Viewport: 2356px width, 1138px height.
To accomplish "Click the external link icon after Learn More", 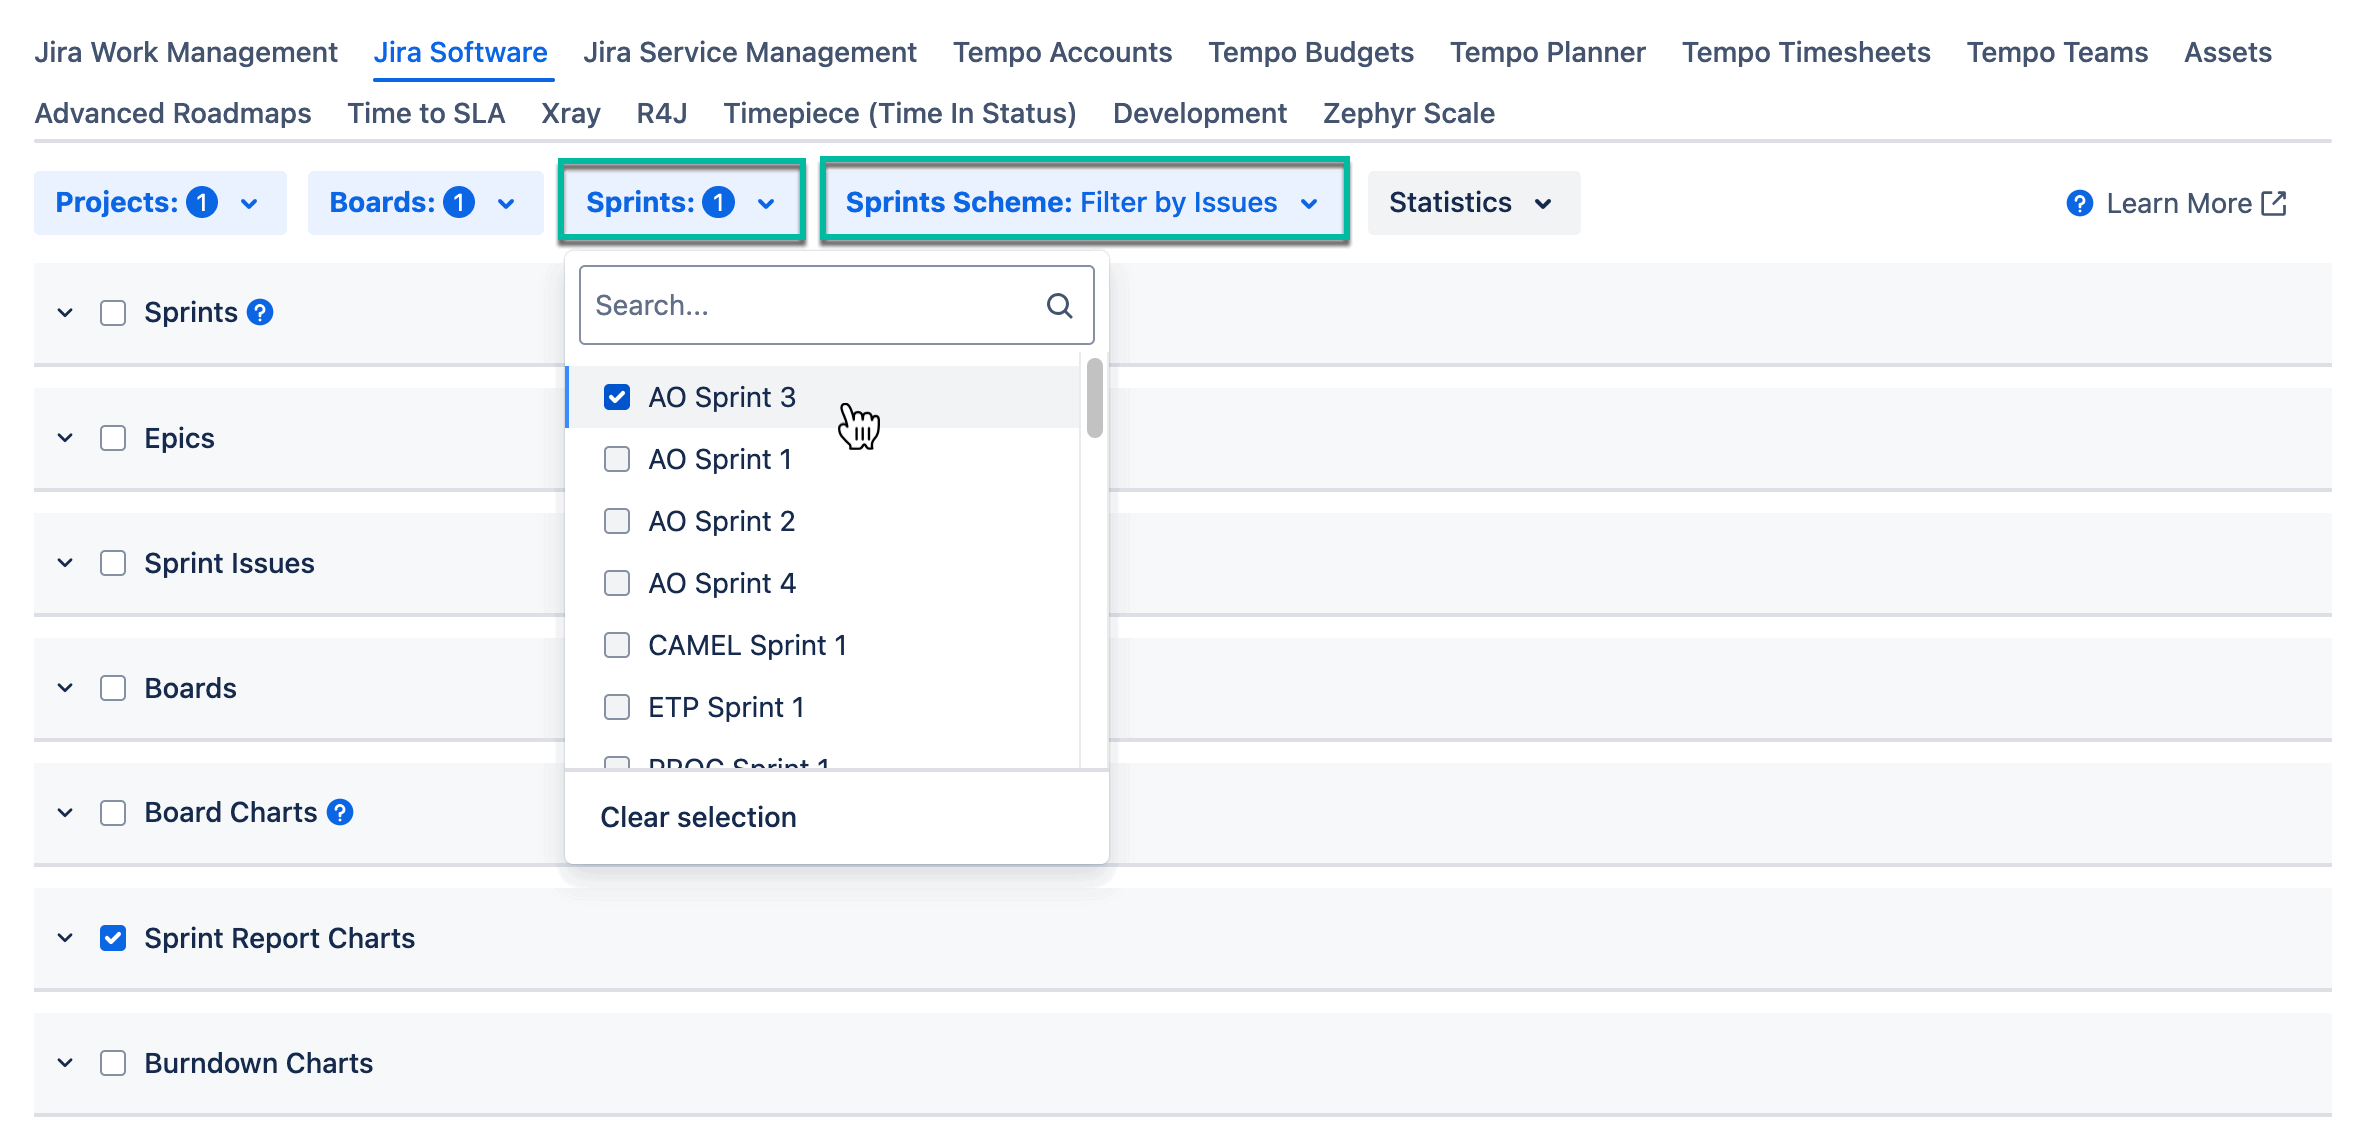I will coord(2277,202).
